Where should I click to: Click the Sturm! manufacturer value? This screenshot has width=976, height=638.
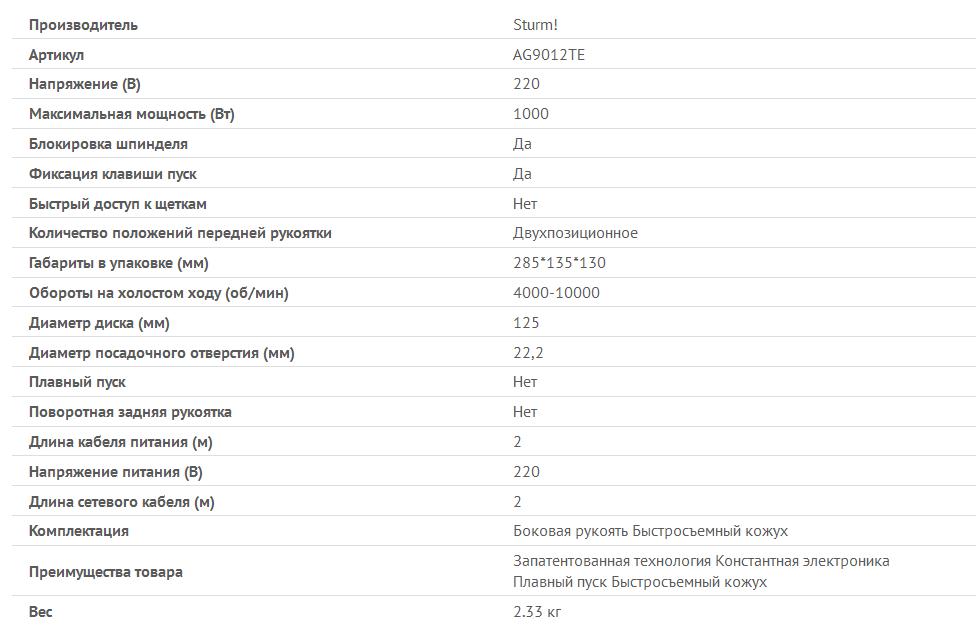click(535, 25)
